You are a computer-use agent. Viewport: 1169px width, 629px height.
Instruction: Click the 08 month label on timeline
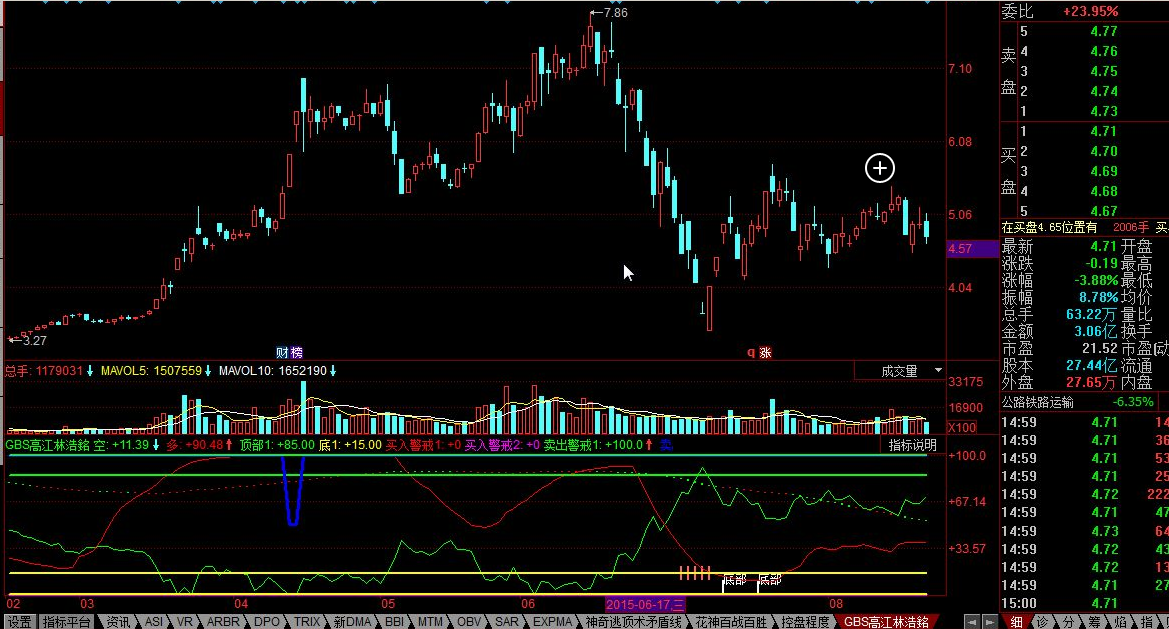tap(836, 604)
